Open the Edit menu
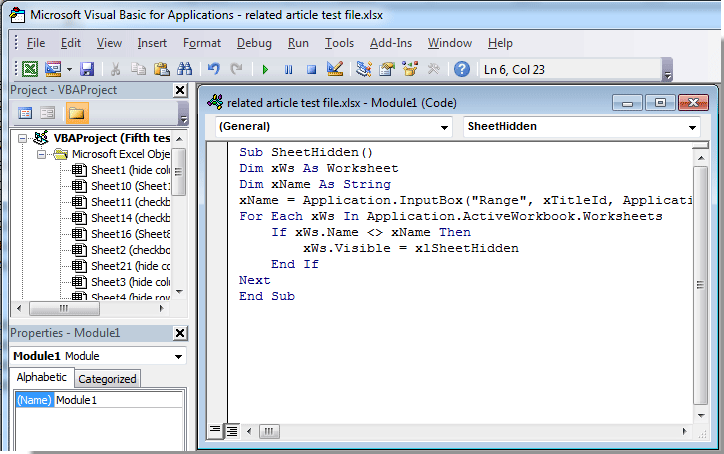The height and width of the screenshot is (454, 724). pyautogui.click(x=71, y=43)
